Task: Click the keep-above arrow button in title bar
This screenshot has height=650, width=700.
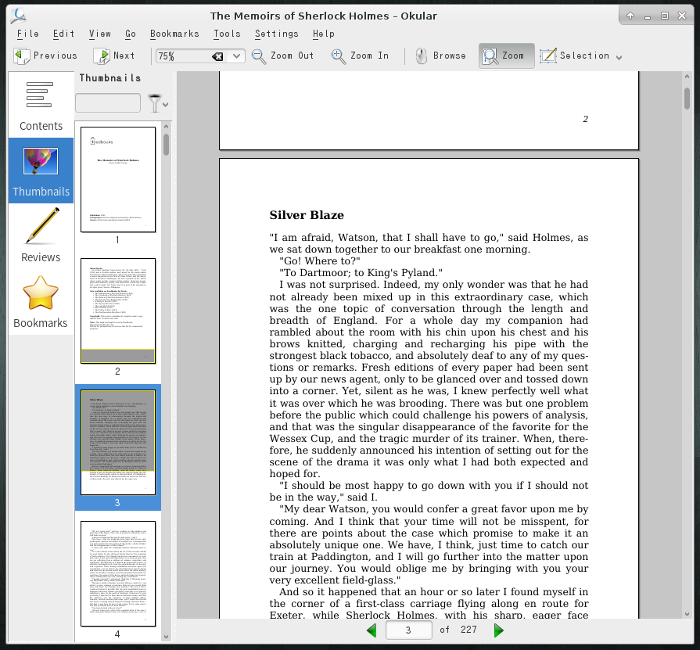Action: (x=630, y=16)
